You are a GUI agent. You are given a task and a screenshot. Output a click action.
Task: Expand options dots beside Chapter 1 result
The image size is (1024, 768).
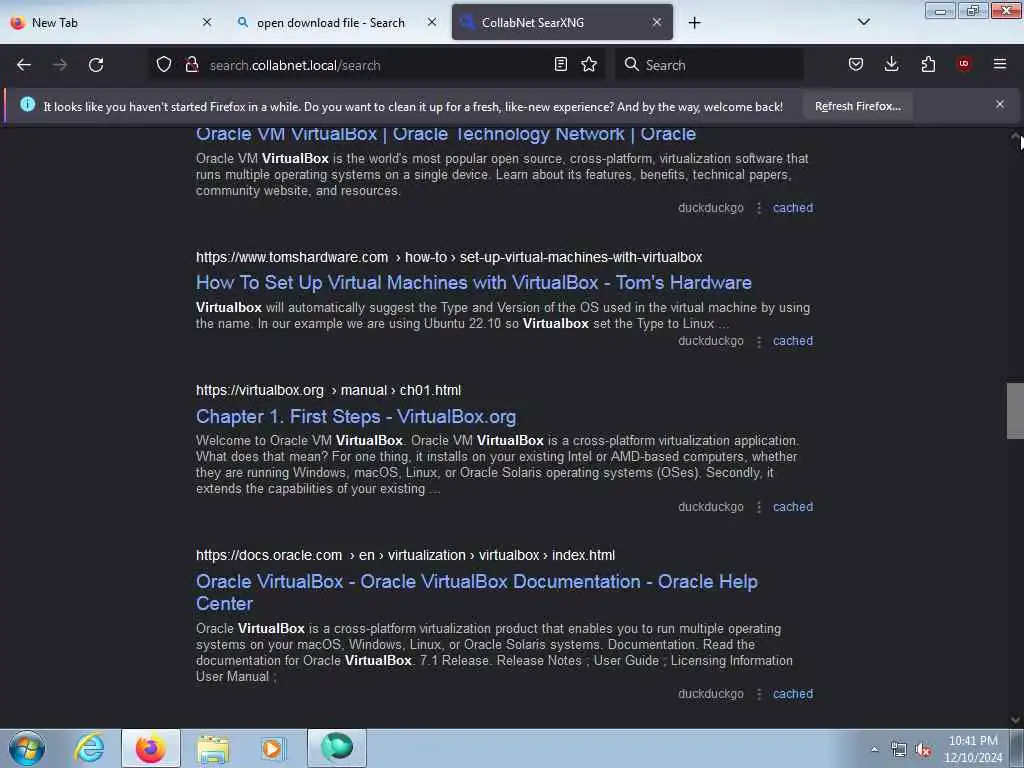click(759, 507)
